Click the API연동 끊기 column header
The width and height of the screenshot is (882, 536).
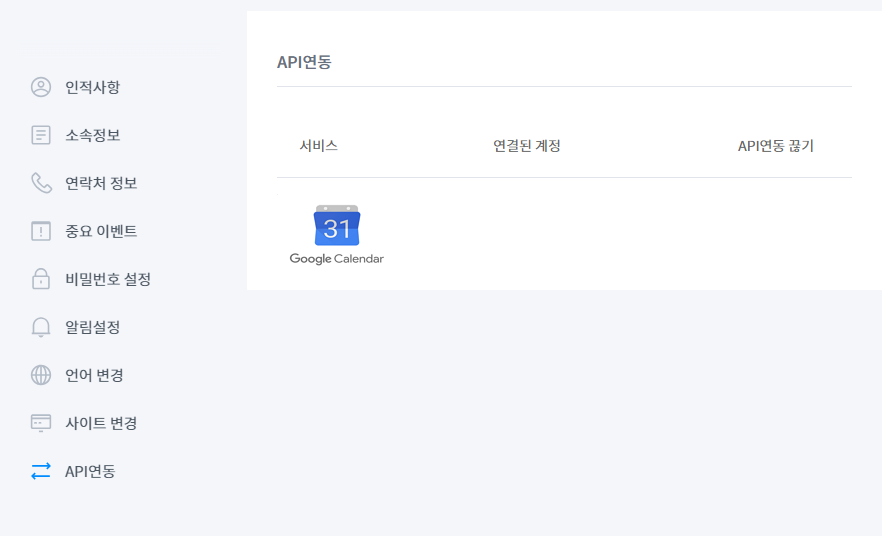[x=776, y=146]
